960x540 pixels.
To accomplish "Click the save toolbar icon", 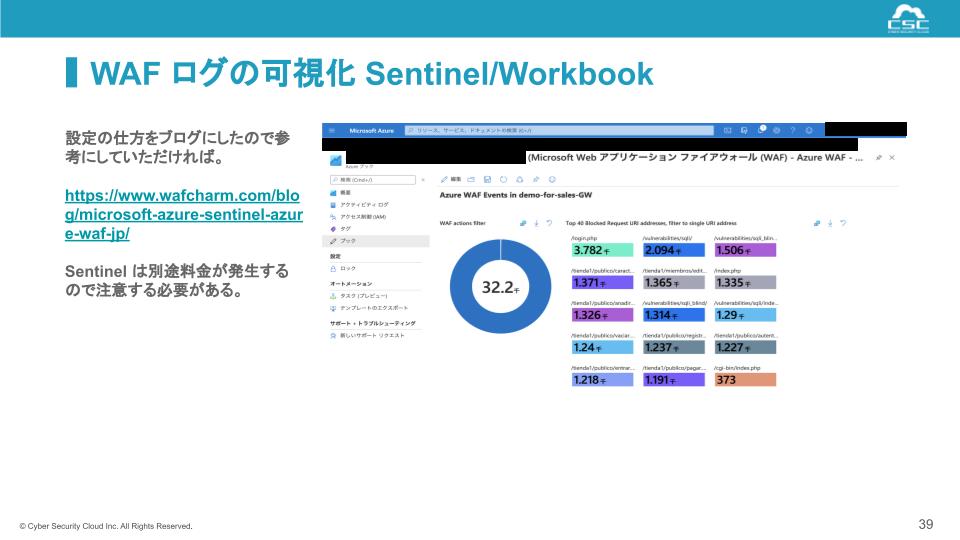I will [x=487, y=179].
